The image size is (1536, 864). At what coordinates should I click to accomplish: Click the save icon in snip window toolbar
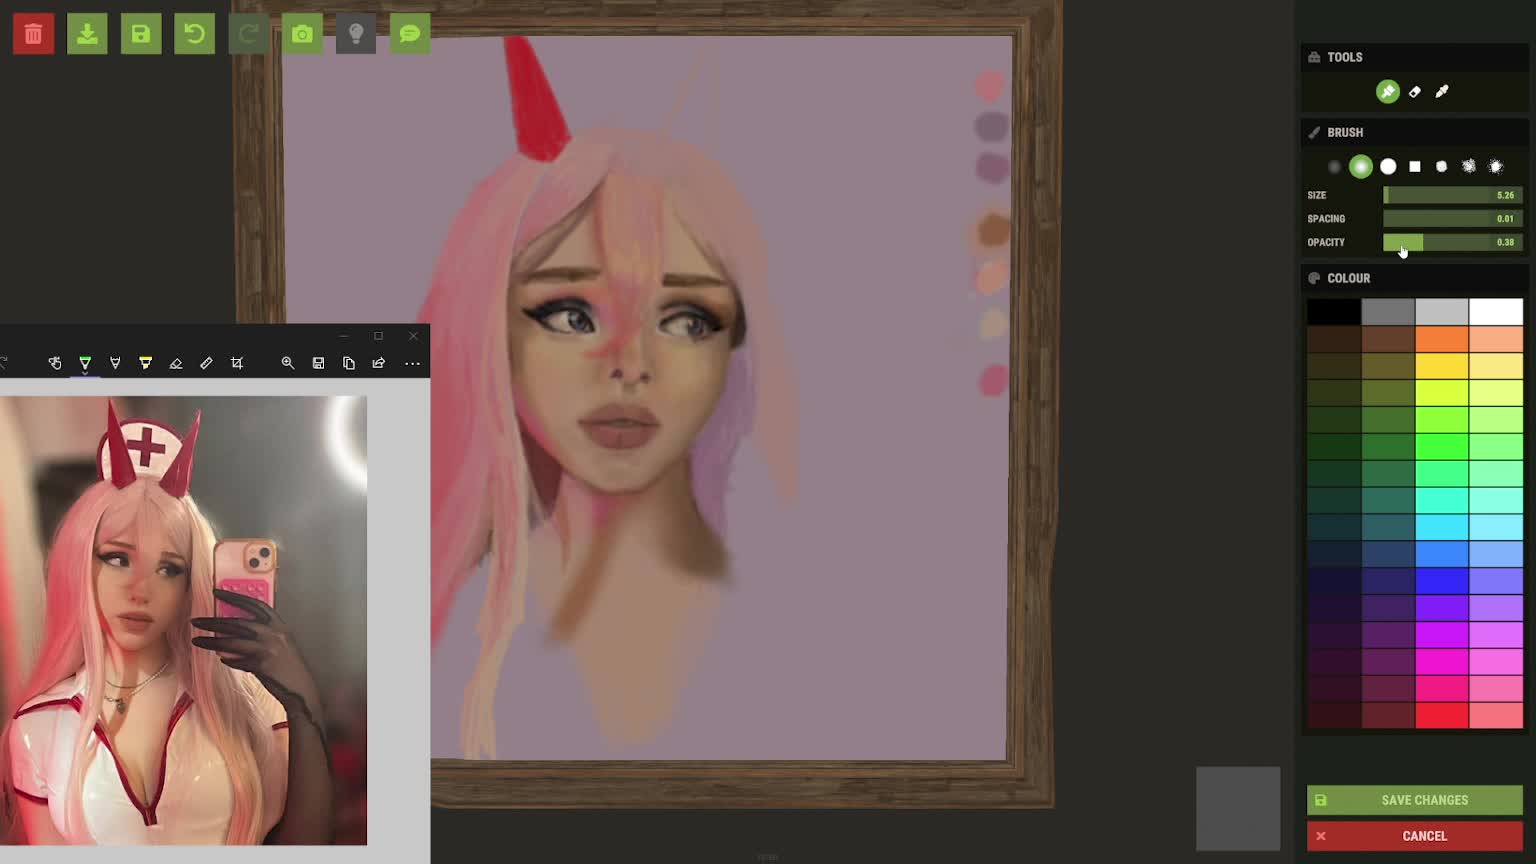318,363
